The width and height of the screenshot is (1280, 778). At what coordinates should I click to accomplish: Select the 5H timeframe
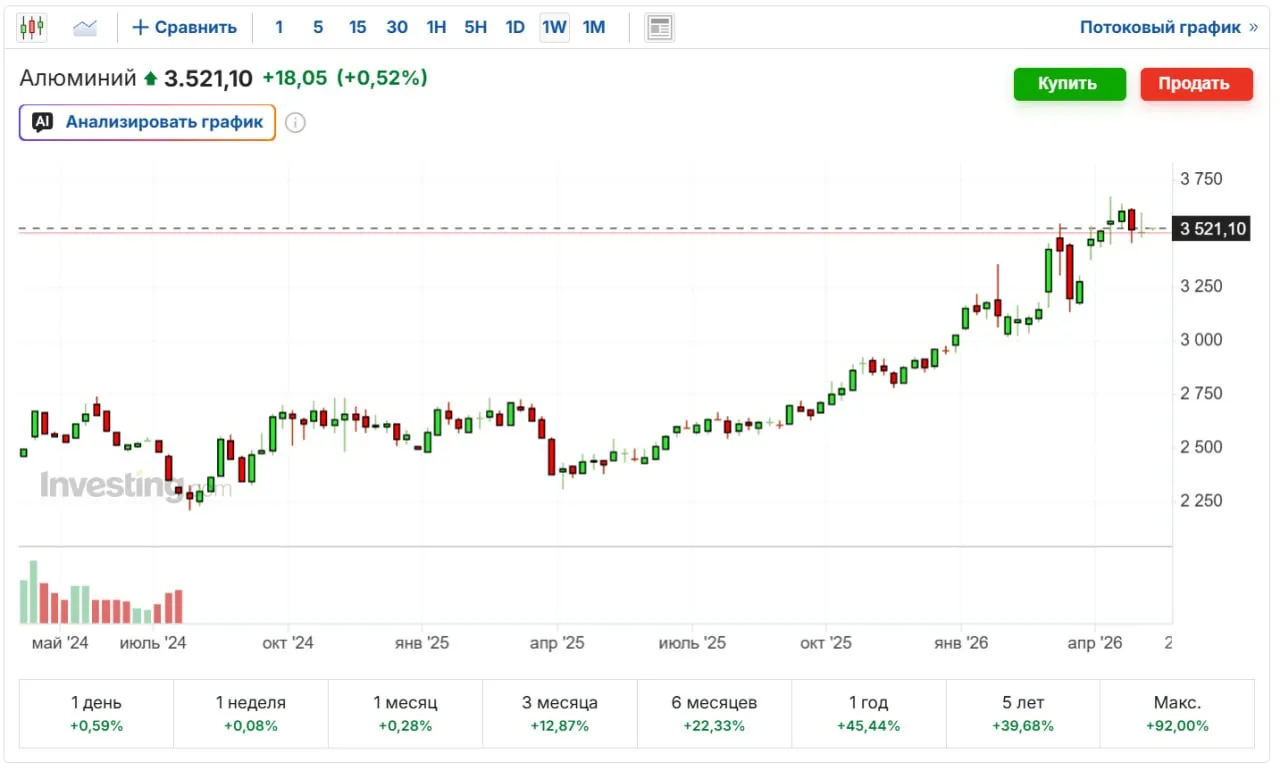coord(475,27)
